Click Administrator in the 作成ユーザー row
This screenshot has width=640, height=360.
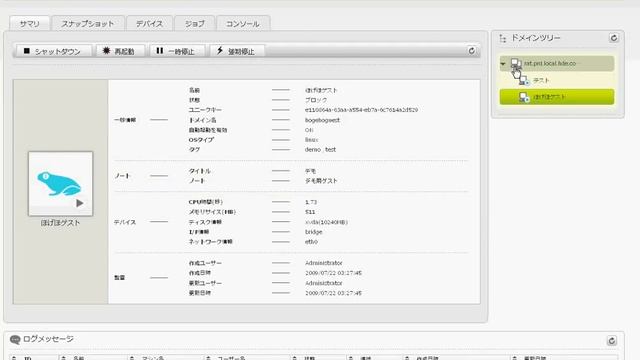click(x=324, y=263)
